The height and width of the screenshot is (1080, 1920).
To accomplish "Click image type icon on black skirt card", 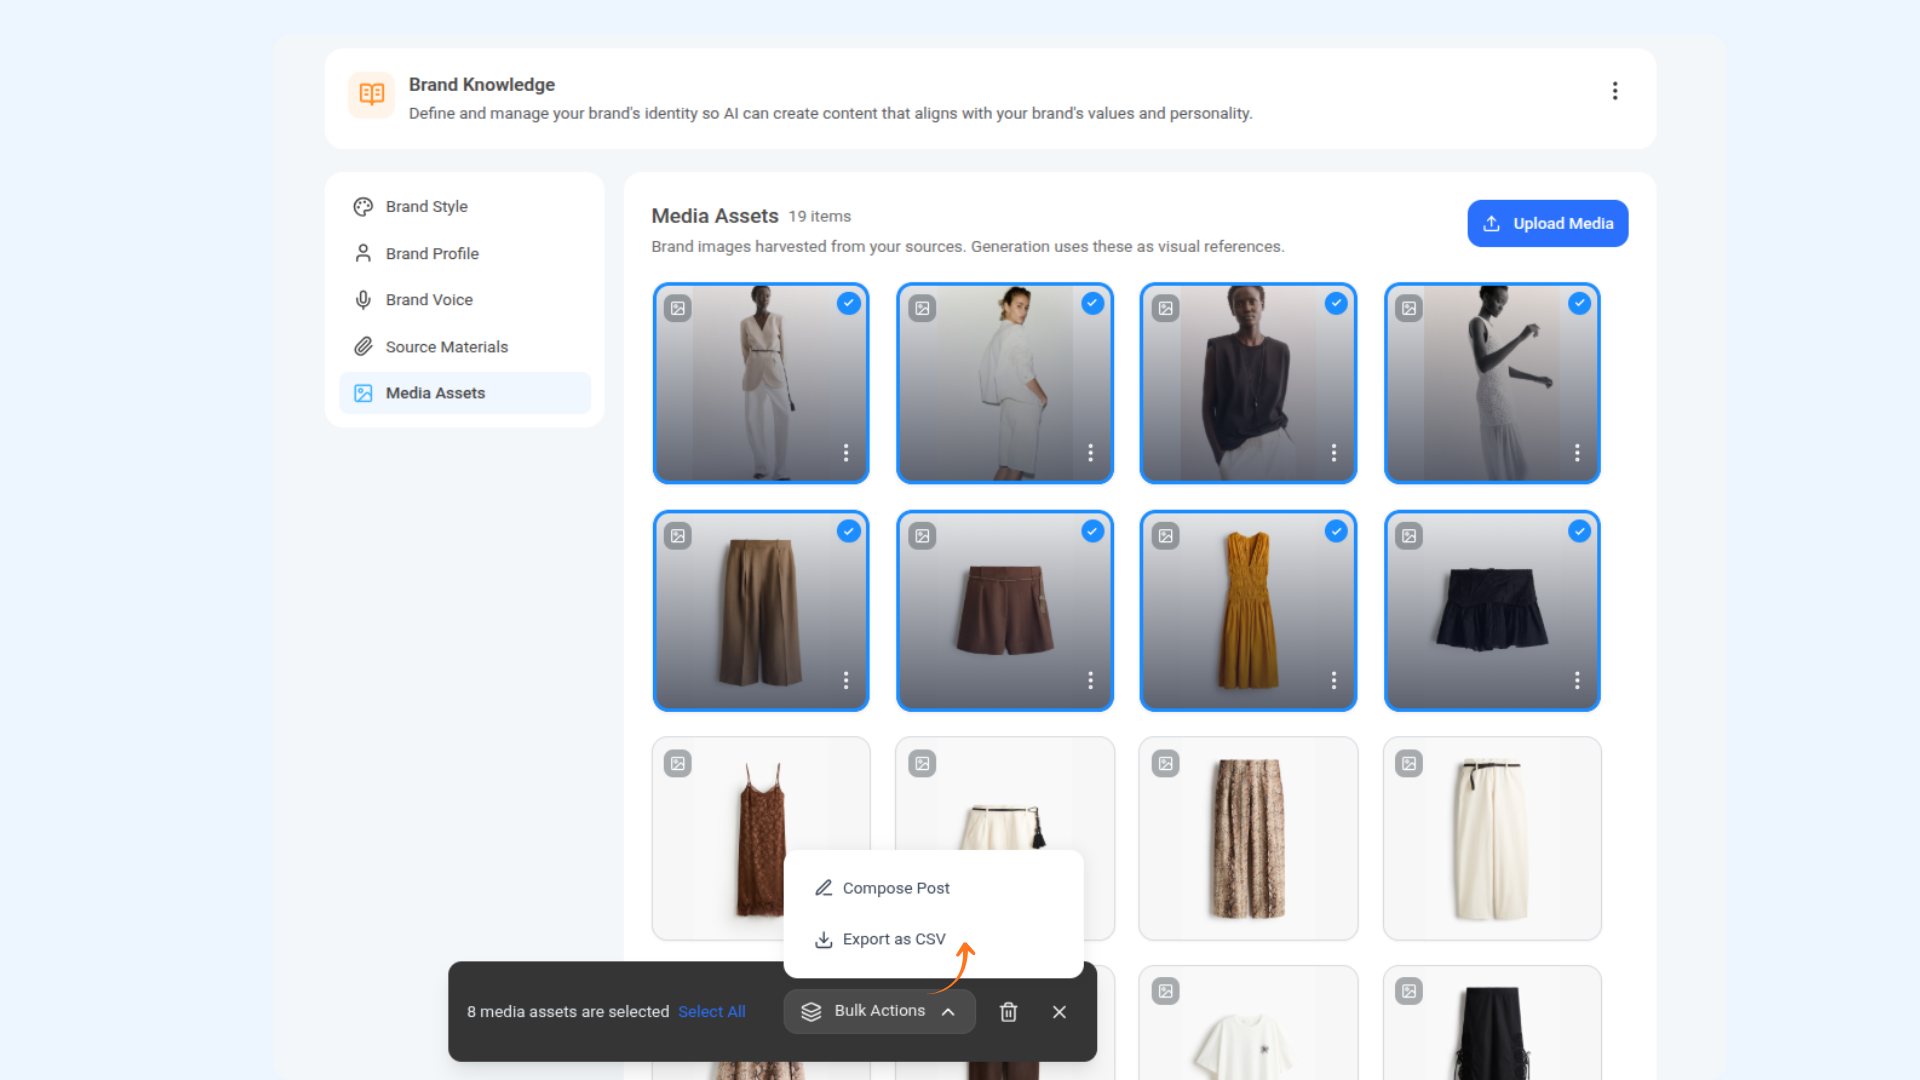I will 1409,991.
